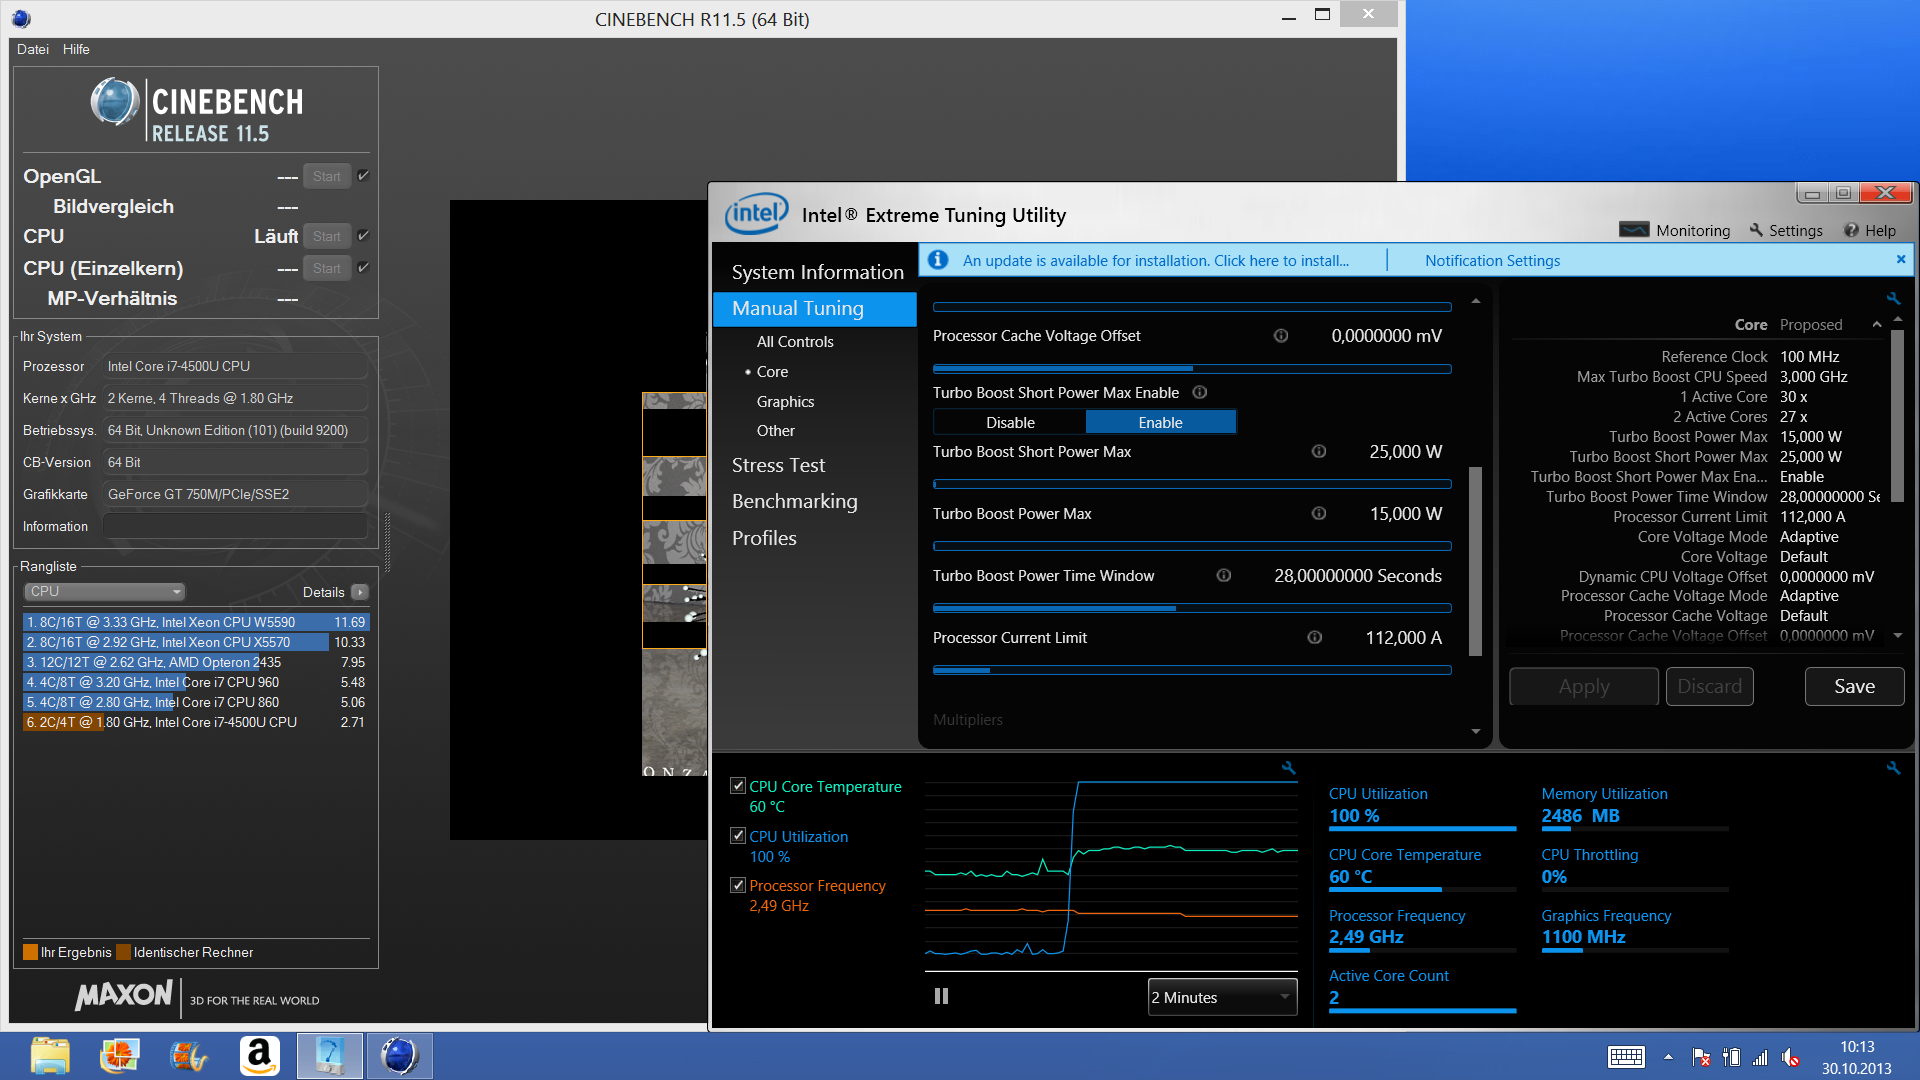Toggle the OpenGL test checkbox
The width and height of the screenshot is (1920, 1080).
pyautogui.click(x=364, y=176)
